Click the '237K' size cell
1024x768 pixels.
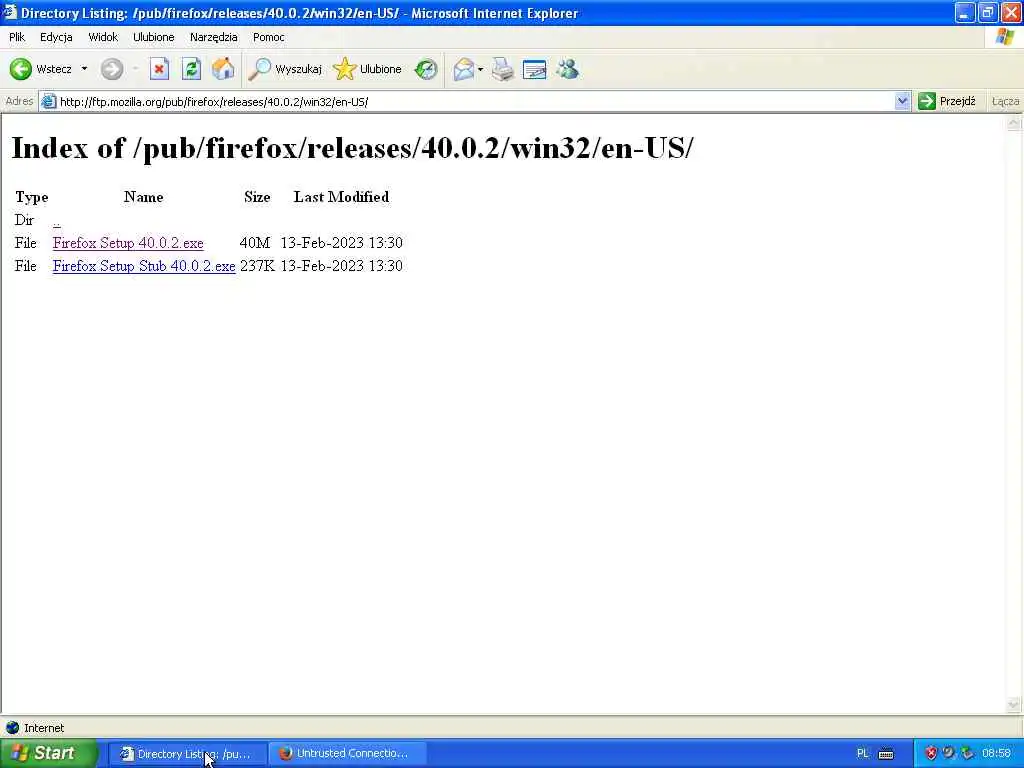point(257,266)
